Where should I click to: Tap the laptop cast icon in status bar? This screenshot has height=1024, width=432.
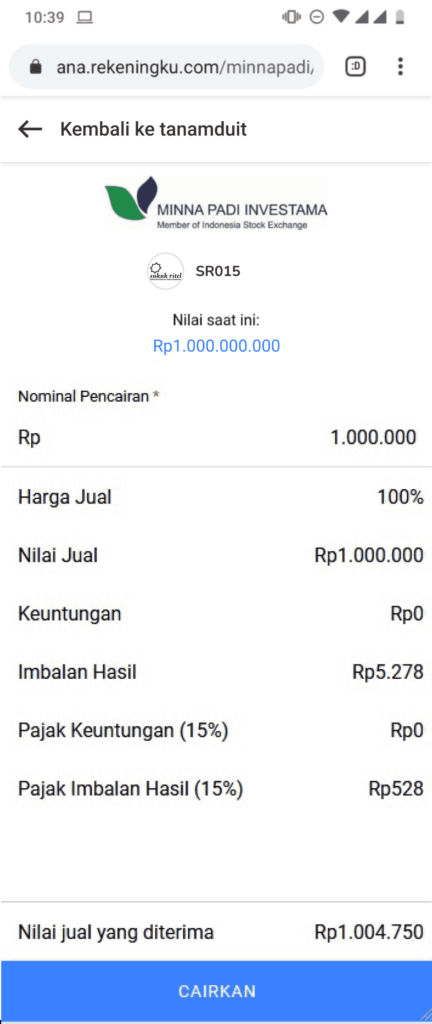(85, 18)
